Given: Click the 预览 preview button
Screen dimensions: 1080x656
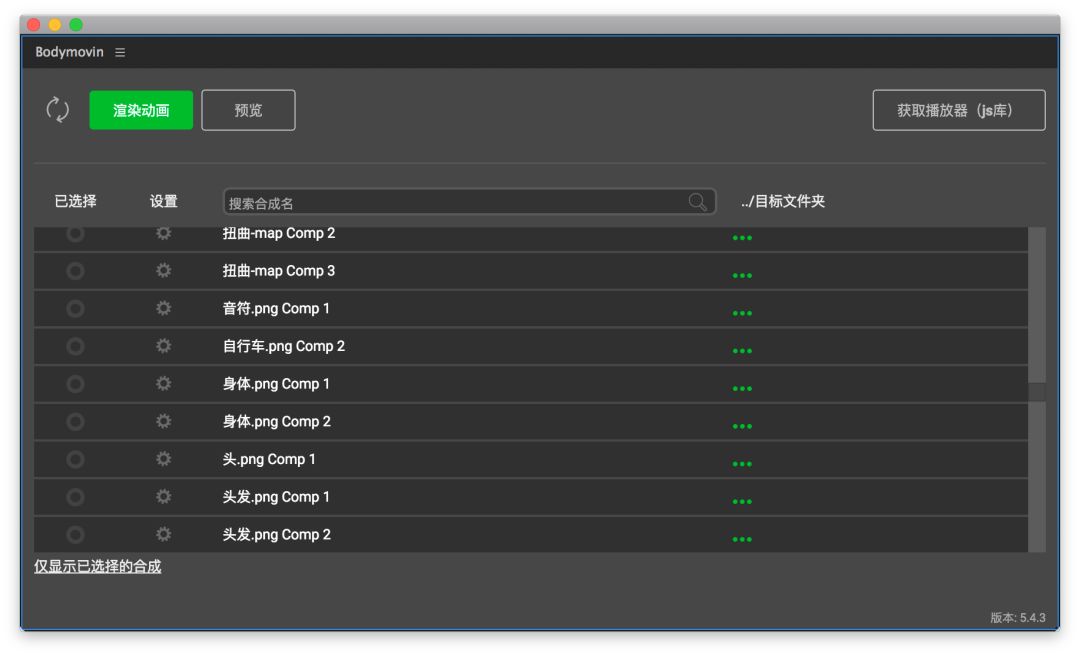Looking at the screenshot, I should pos(248,110).
